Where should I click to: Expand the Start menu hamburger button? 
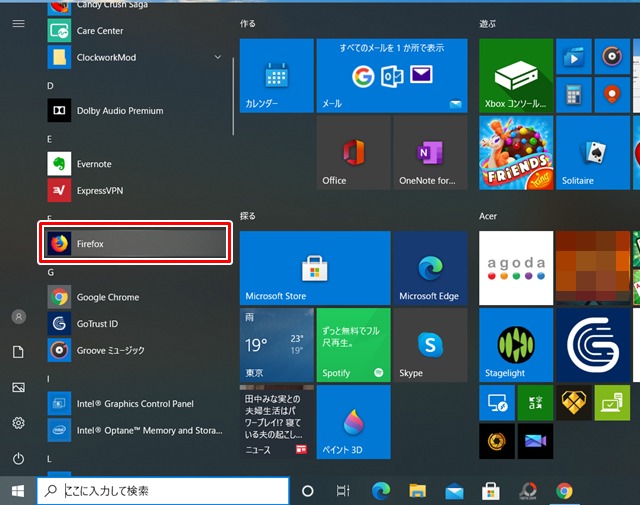tap(18, 24)
